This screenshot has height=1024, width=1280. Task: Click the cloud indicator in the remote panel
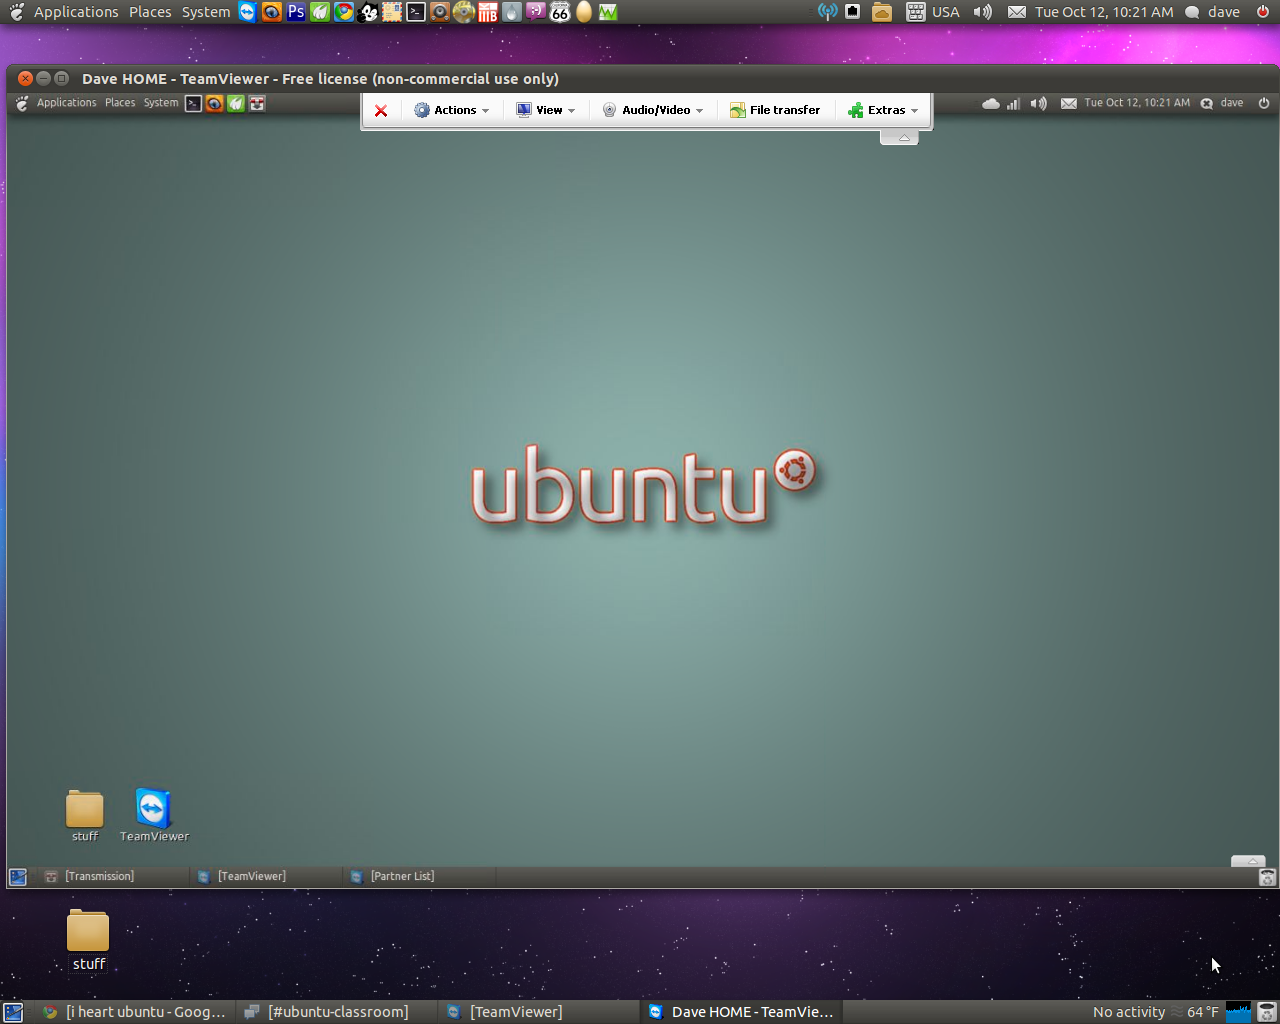pyautogui.click(x=991, y=103)
